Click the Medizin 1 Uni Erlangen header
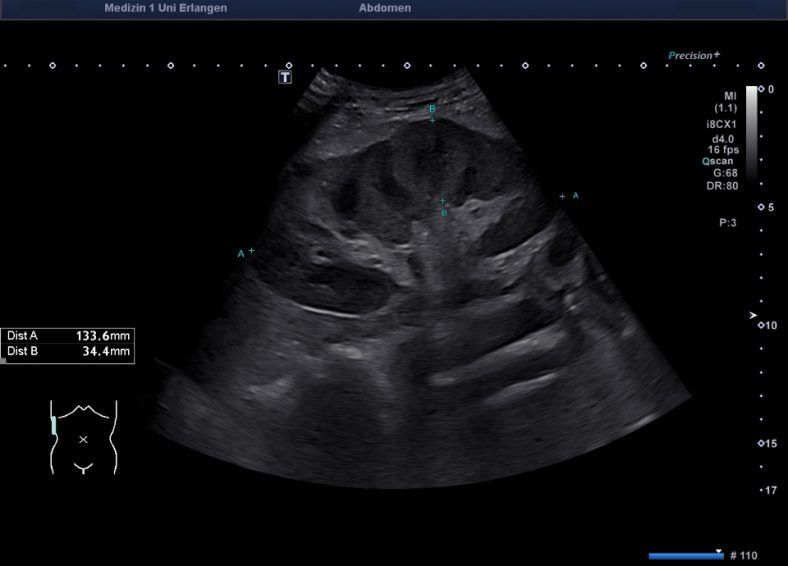 pos(165,8)
